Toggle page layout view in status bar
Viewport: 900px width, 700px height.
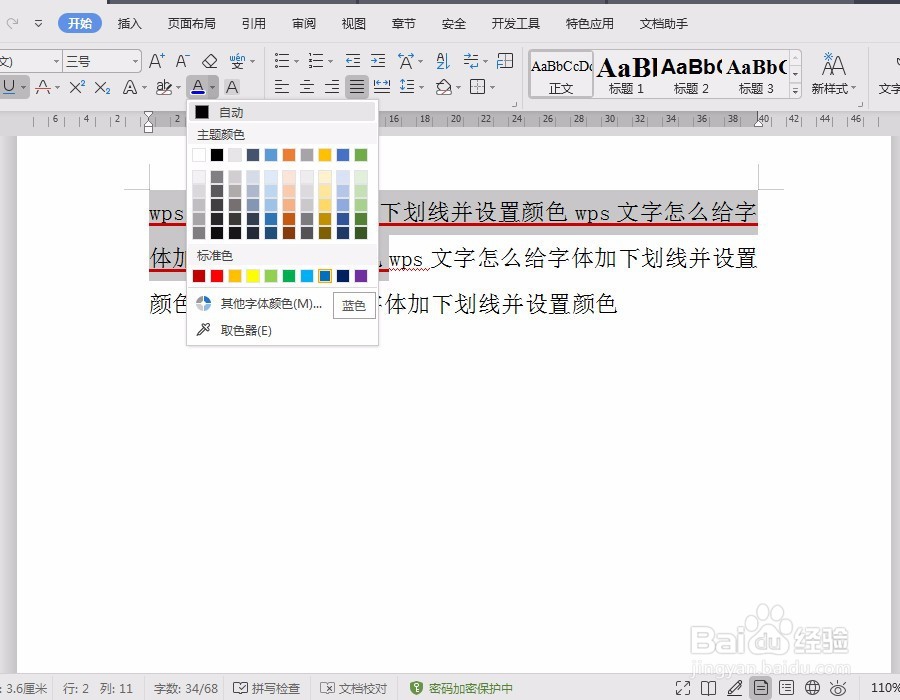[761, 687]
